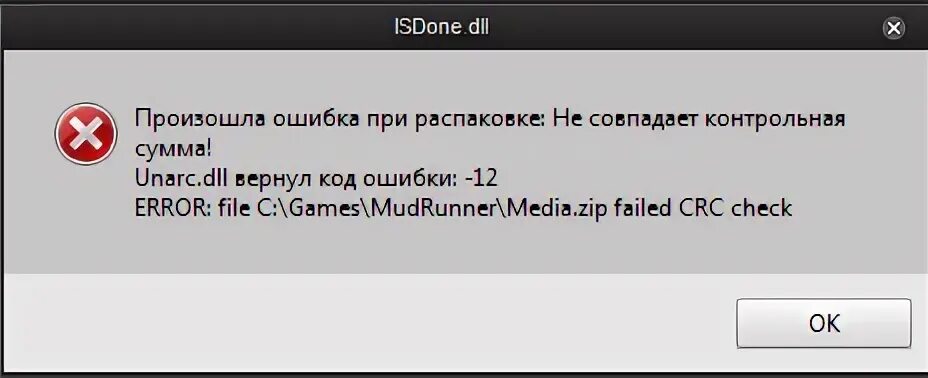The height and width of the screenshot is (378, 928).
Task: Click the ISDone.dll window title text
Action: [x=442, y=27]
